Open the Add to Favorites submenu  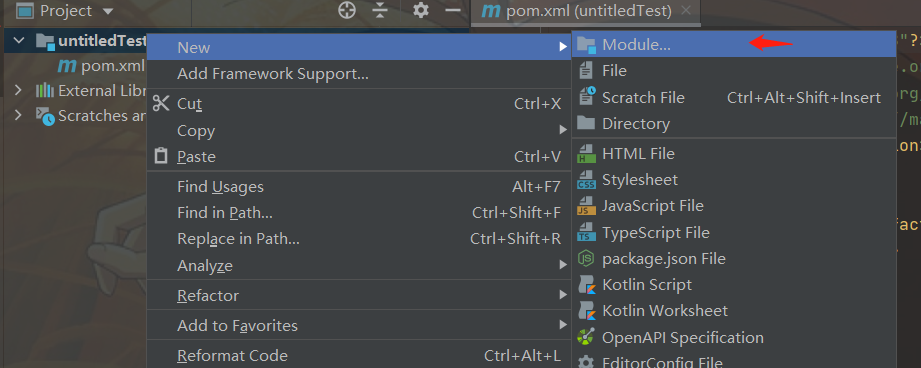tap(359, 325)
